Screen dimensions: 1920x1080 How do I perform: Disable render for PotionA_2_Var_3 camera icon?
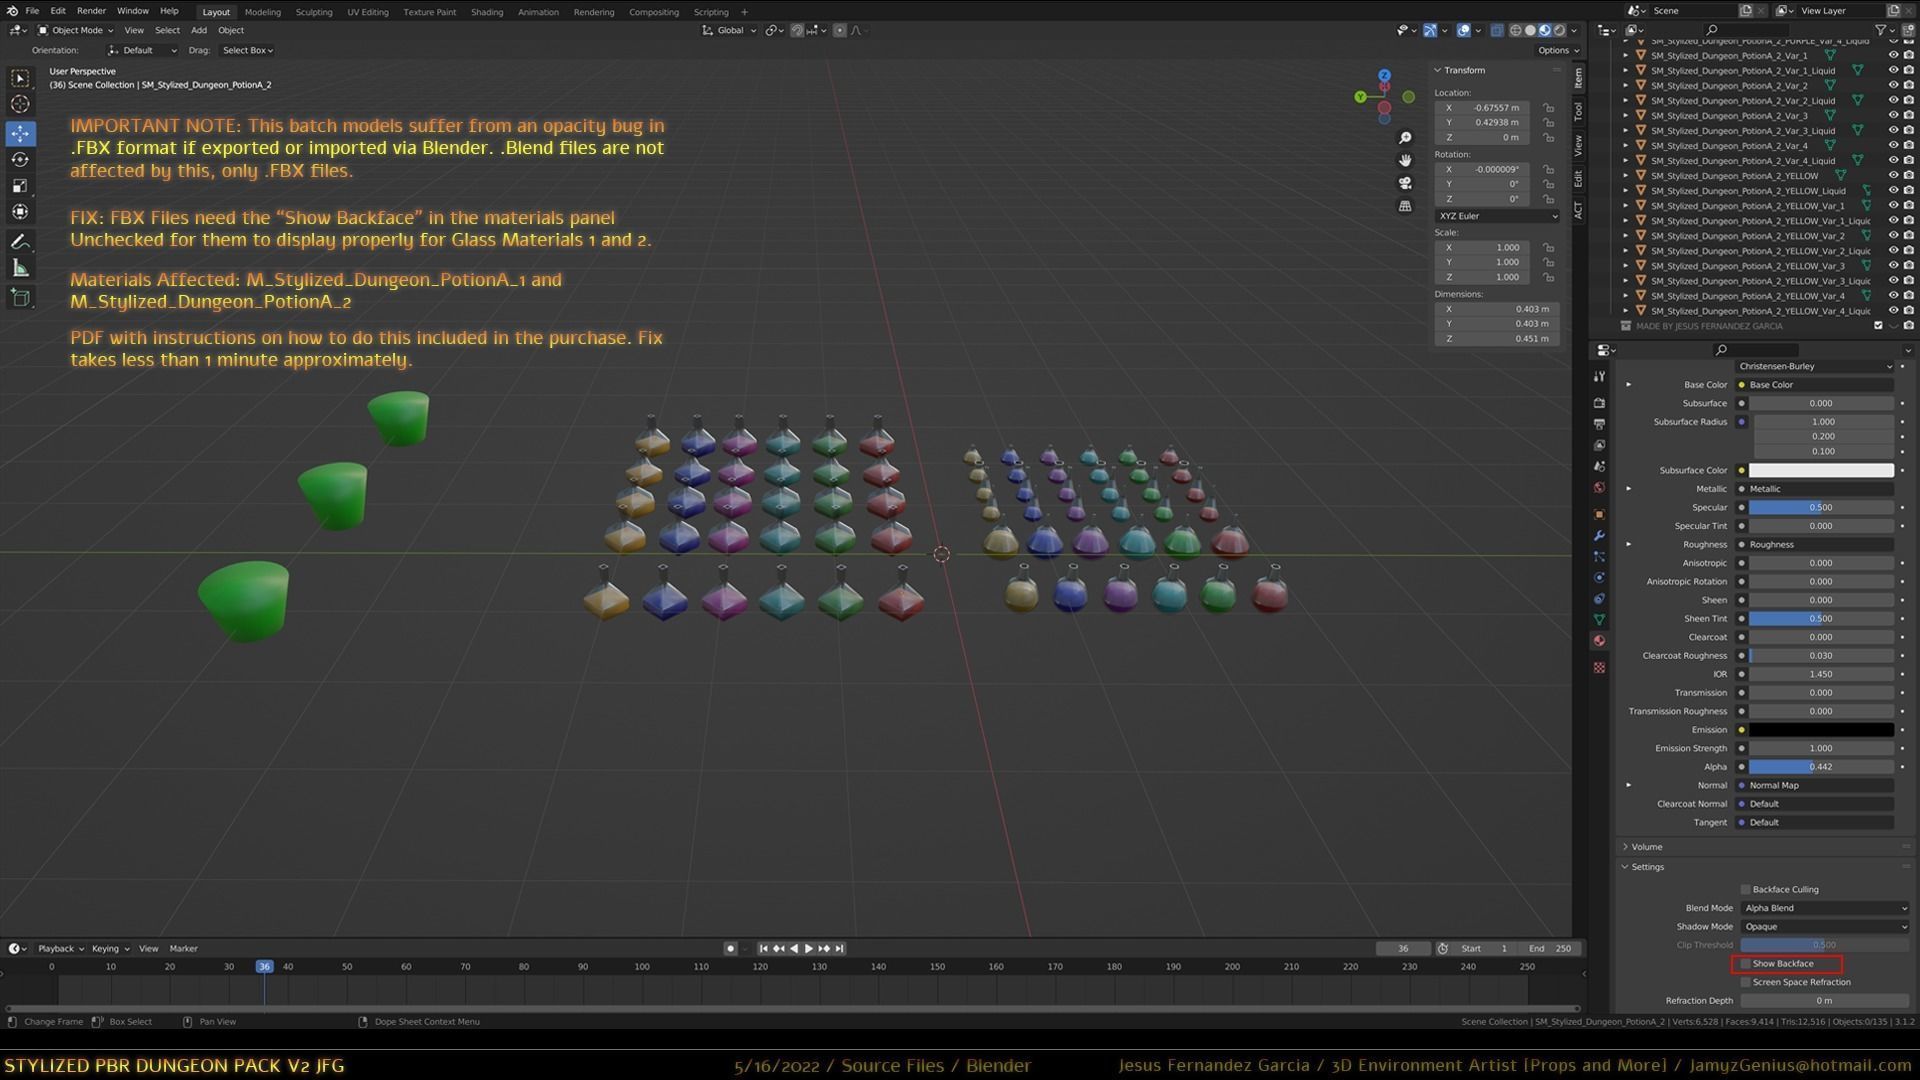[x=1908, y=116]
